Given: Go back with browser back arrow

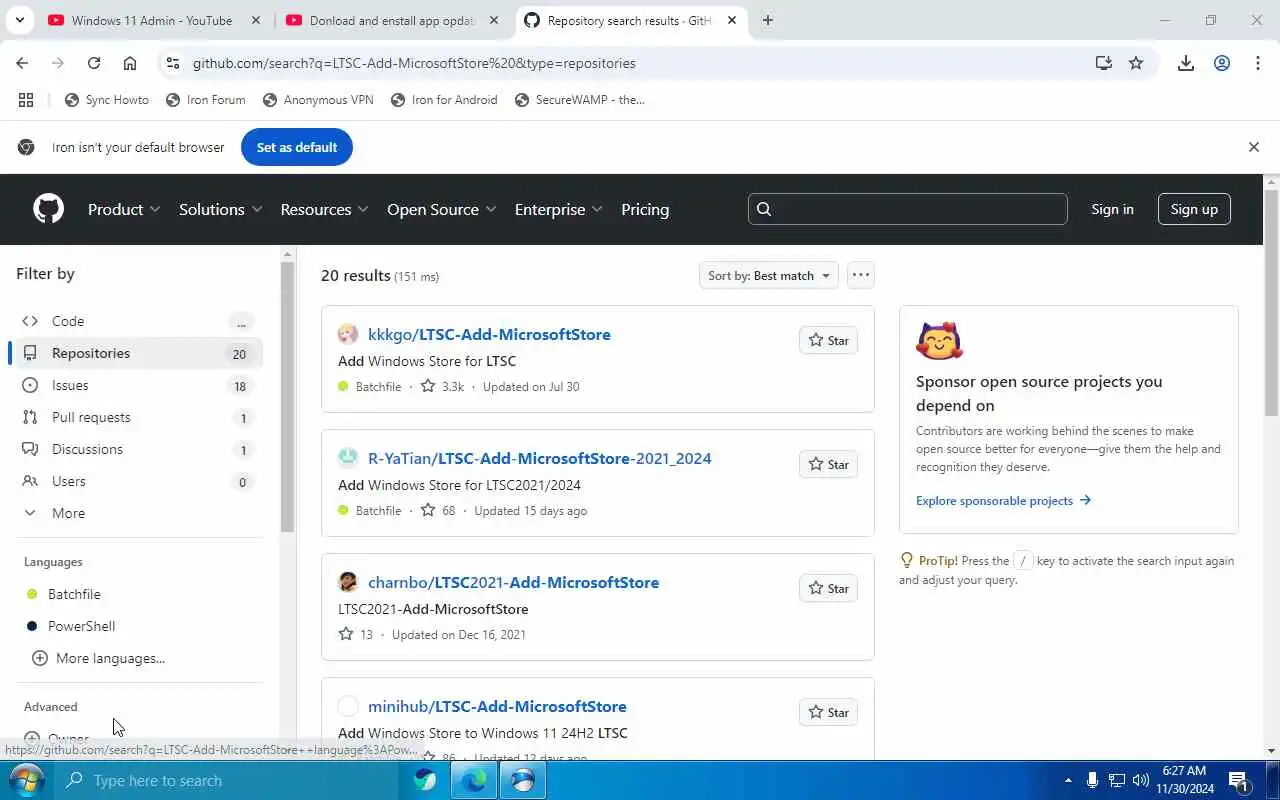Looking at the screenshot, I should point(22,63).
